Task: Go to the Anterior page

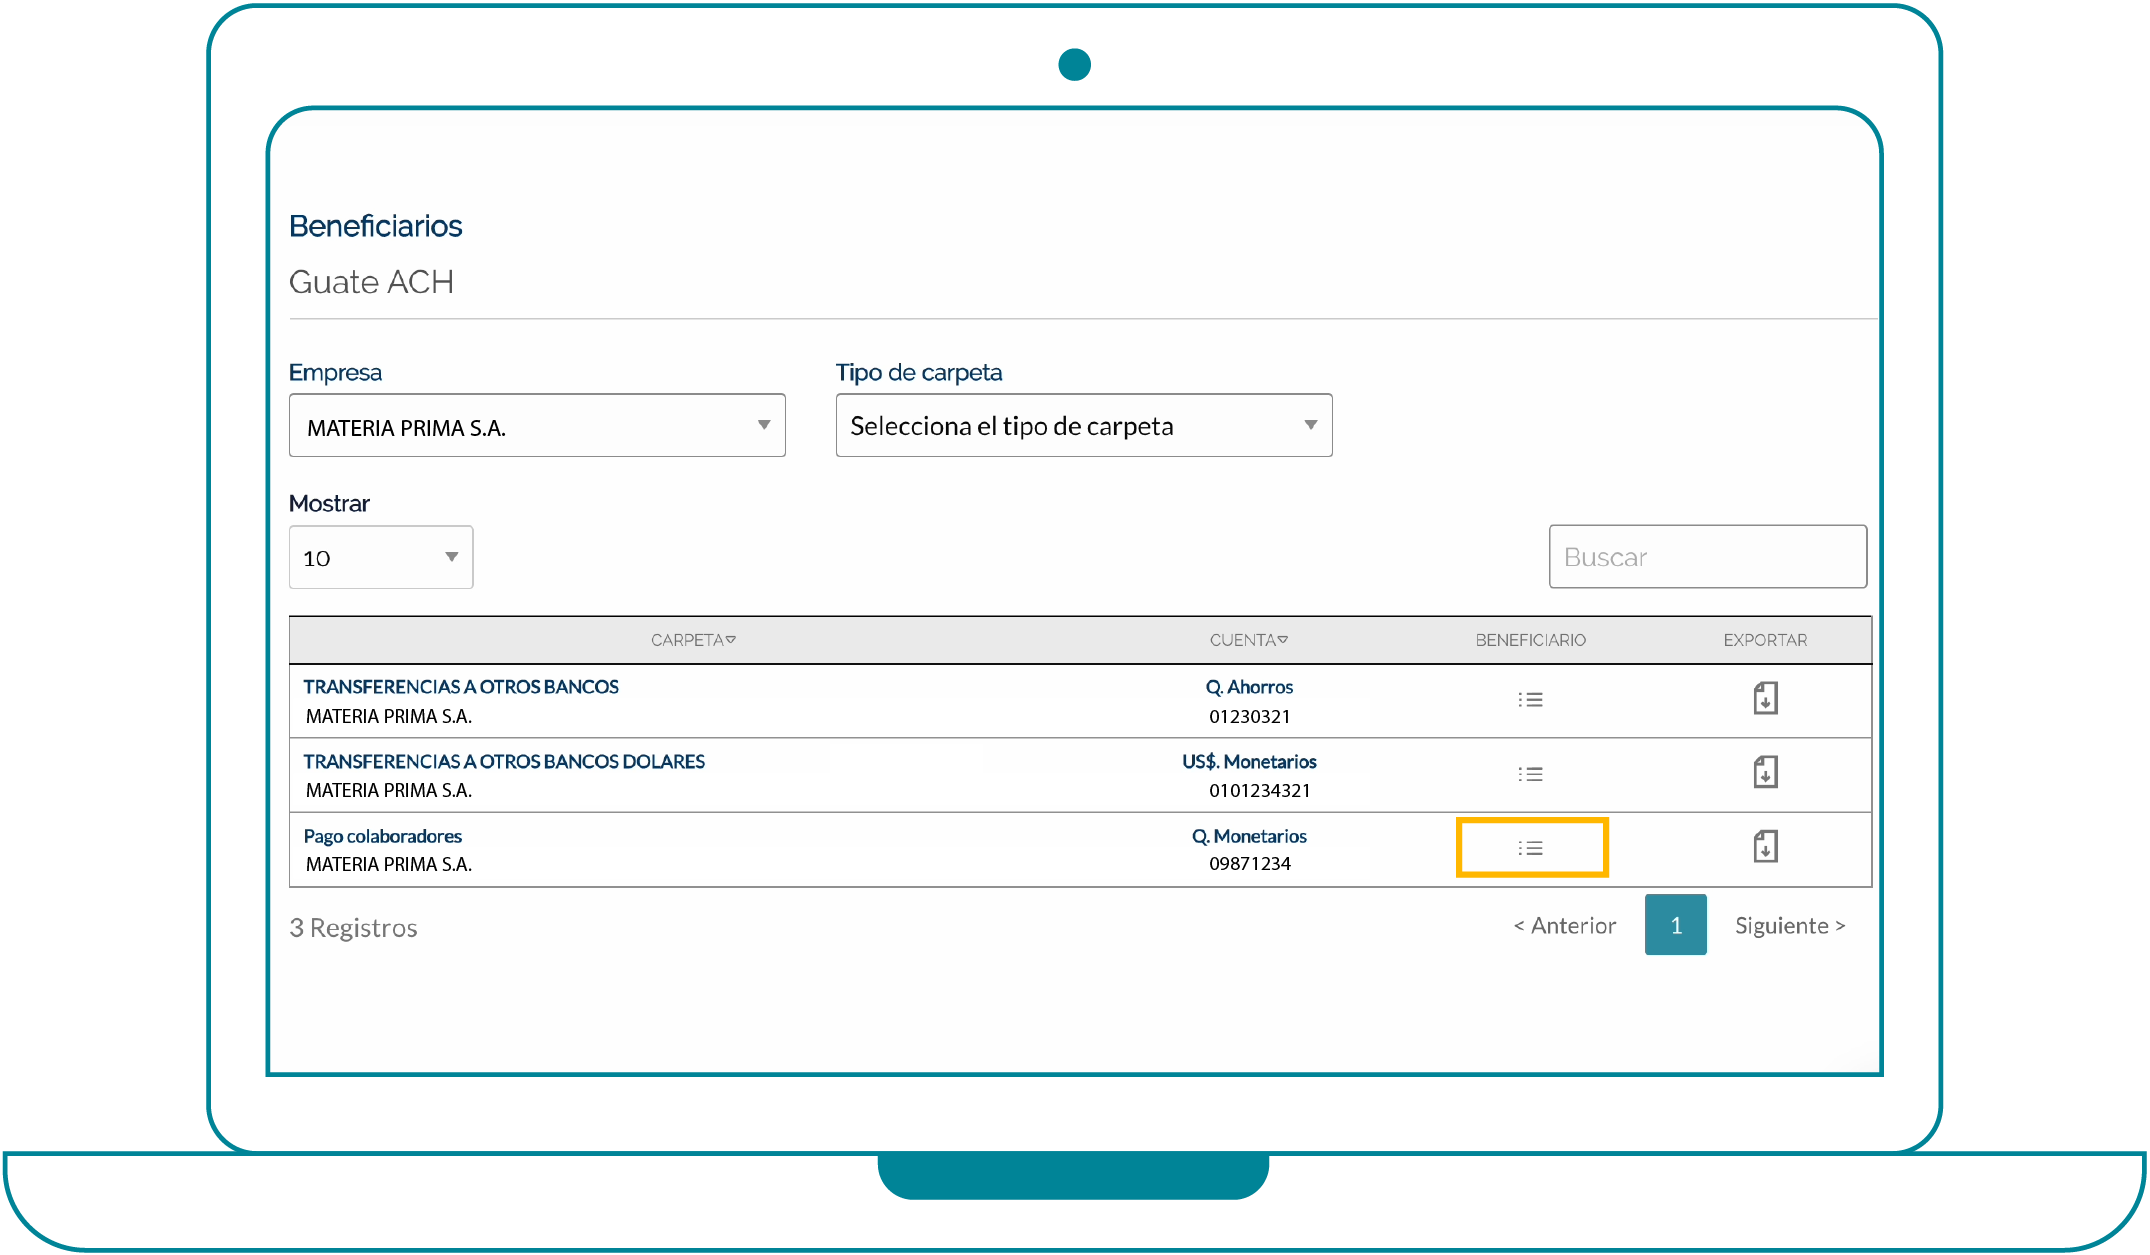Action: 1565,926
